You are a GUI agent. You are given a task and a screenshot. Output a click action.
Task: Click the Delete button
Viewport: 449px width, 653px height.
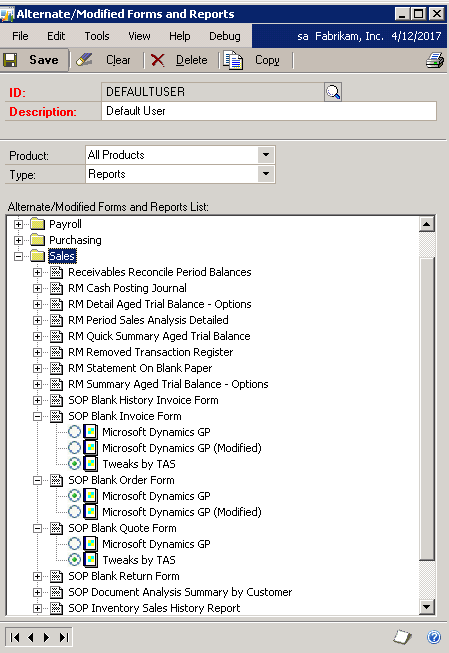tap(179, 60)
